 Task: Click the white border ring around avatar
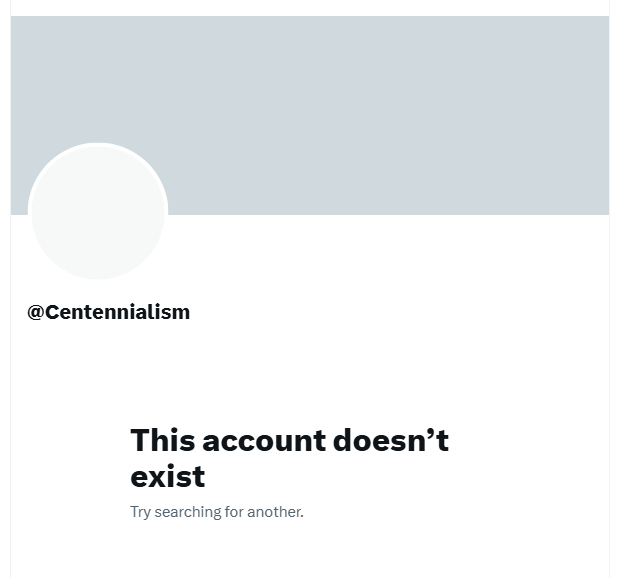[98, 144]
